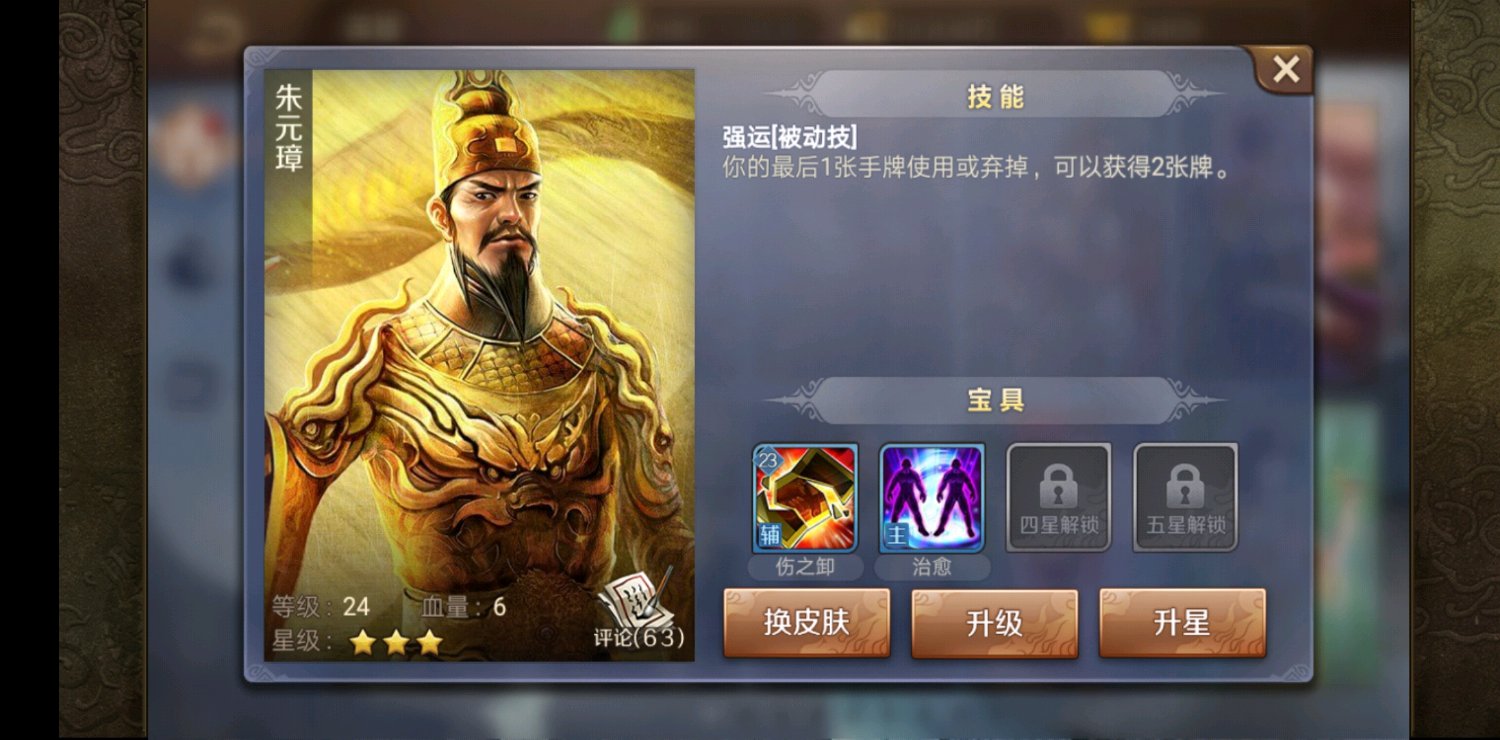This screenshot has height=740, width=1500.
Task: Tap the 宝具 section header
Action: (995, 401)
